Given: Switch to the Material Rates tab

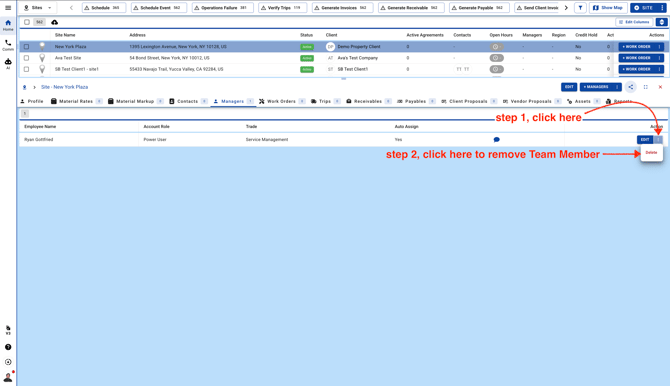Looking at the screenshot, I should pyautogui.click(x=76, y=101).
